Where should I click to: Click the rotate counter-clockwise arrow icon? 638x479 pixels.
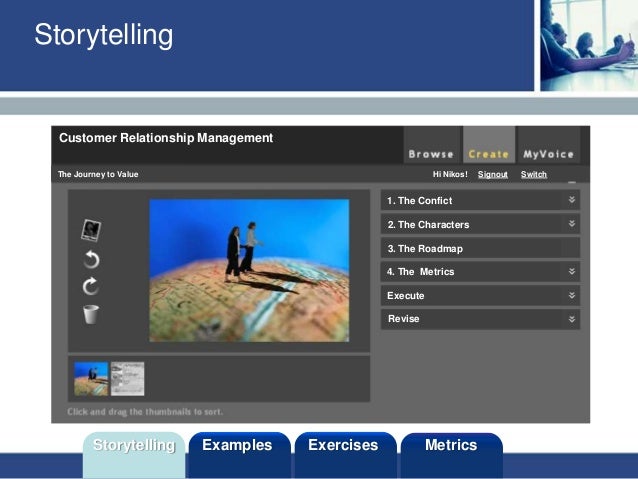coord(90,260)
